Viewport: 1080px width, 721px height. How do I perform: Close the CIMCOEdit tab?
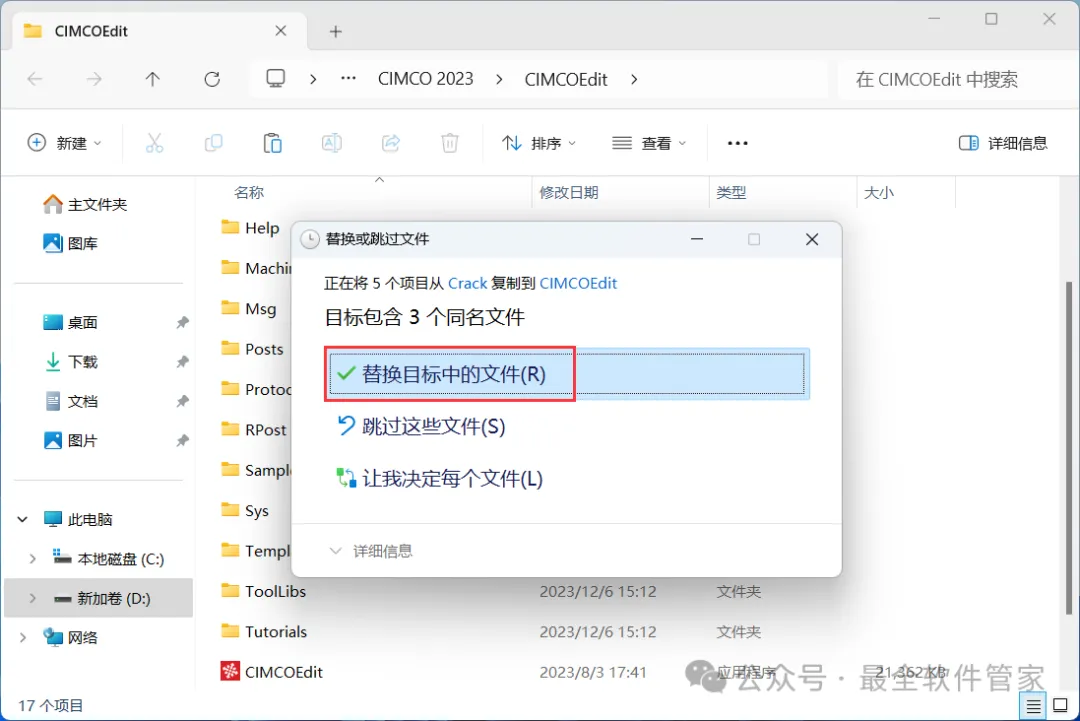point(280,31)
